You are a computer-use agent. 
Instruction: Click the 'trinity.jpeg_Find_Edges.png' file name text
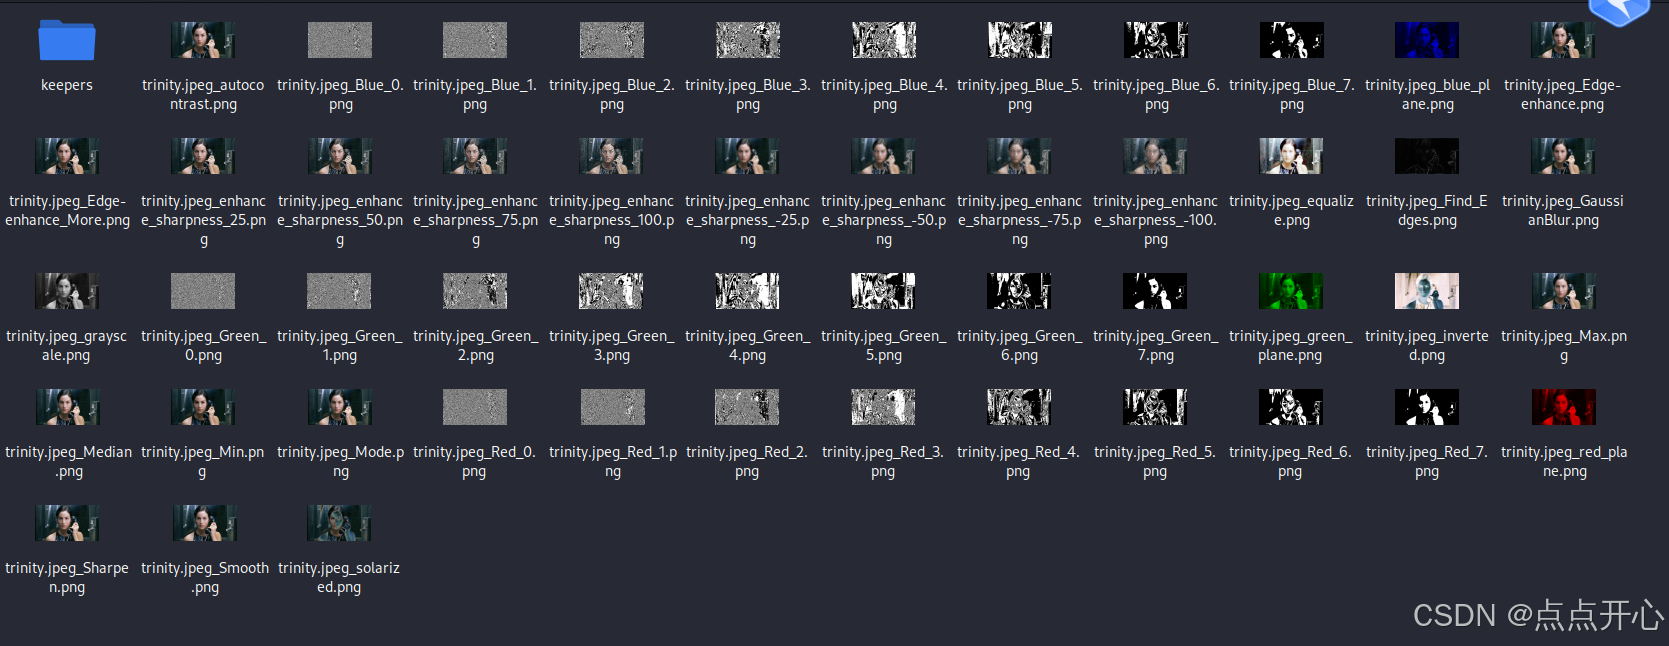tap(1427, 210)
